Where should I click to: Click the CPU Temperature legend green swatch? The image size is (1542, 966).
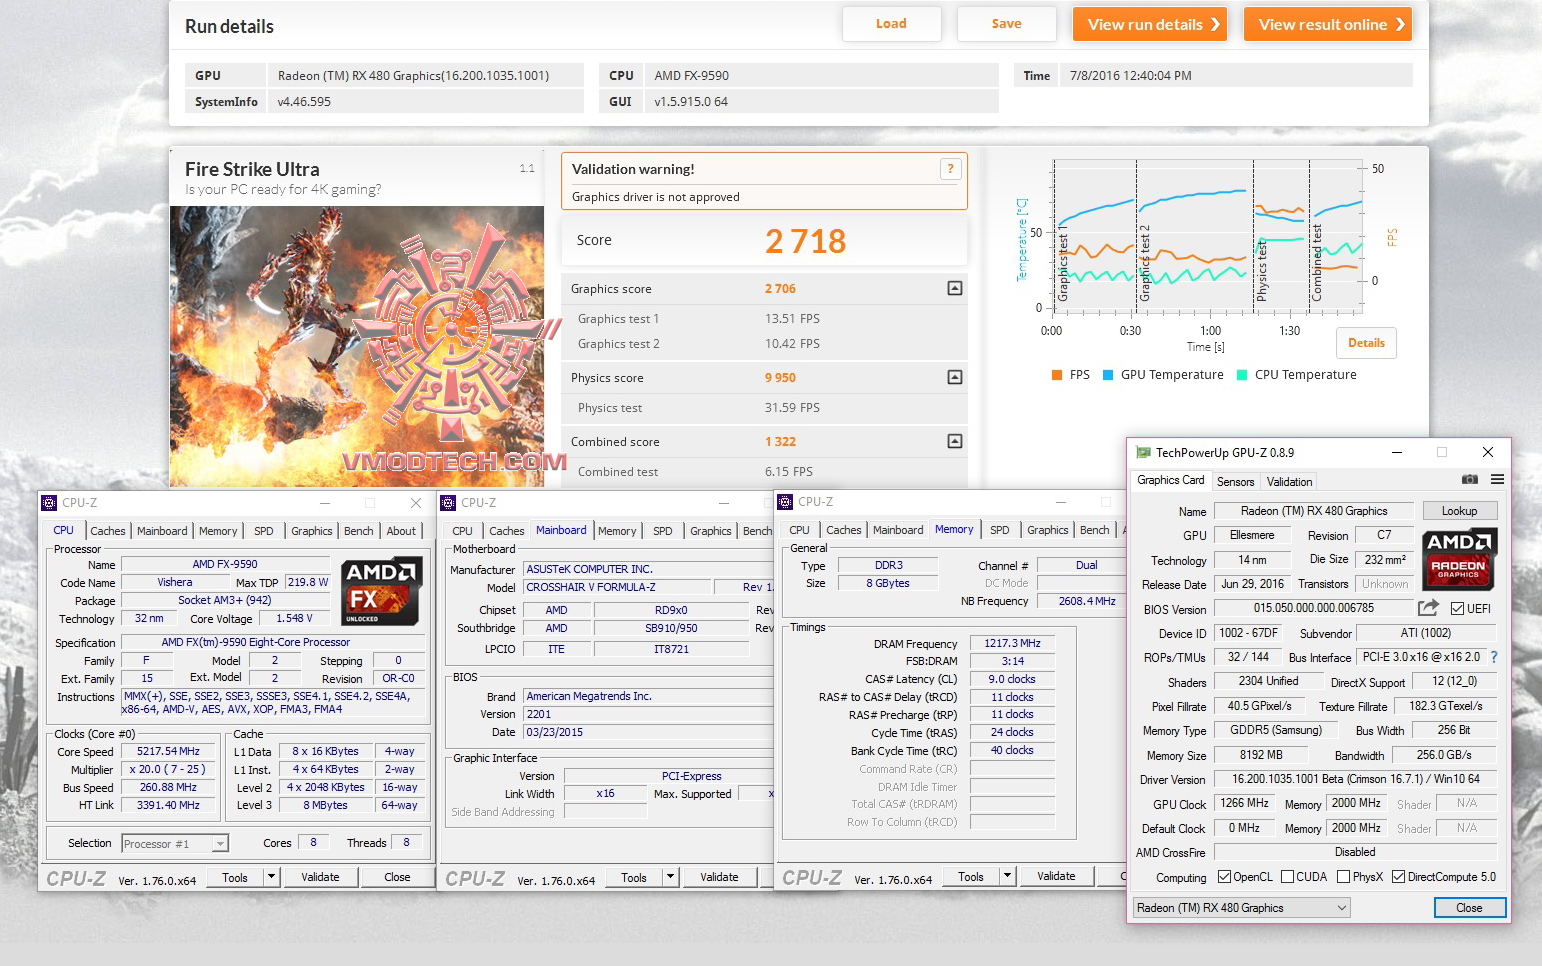coord(1242,375)
